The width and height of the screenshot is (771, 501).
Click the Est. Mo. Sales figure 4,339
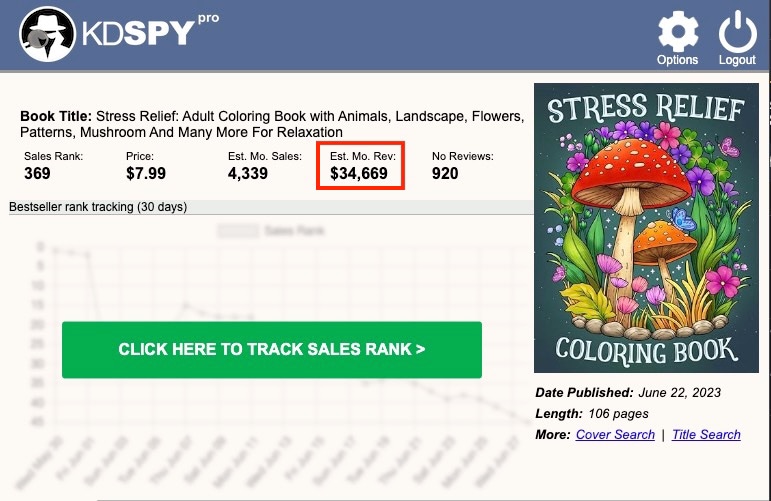pos(248,174)
